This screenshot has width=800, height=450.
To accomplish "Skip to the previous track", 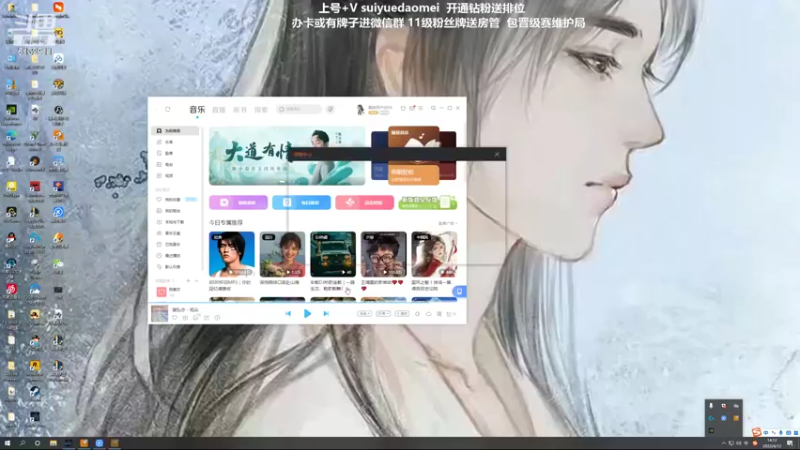I will [288, 313].
